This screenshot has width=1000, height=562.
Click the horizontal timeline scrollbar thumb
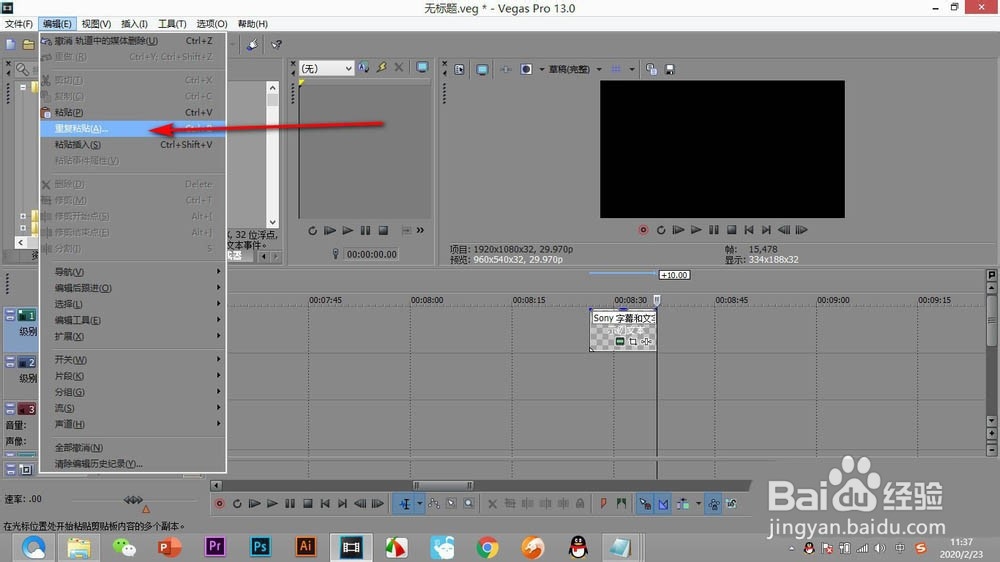tap(443, 485)
